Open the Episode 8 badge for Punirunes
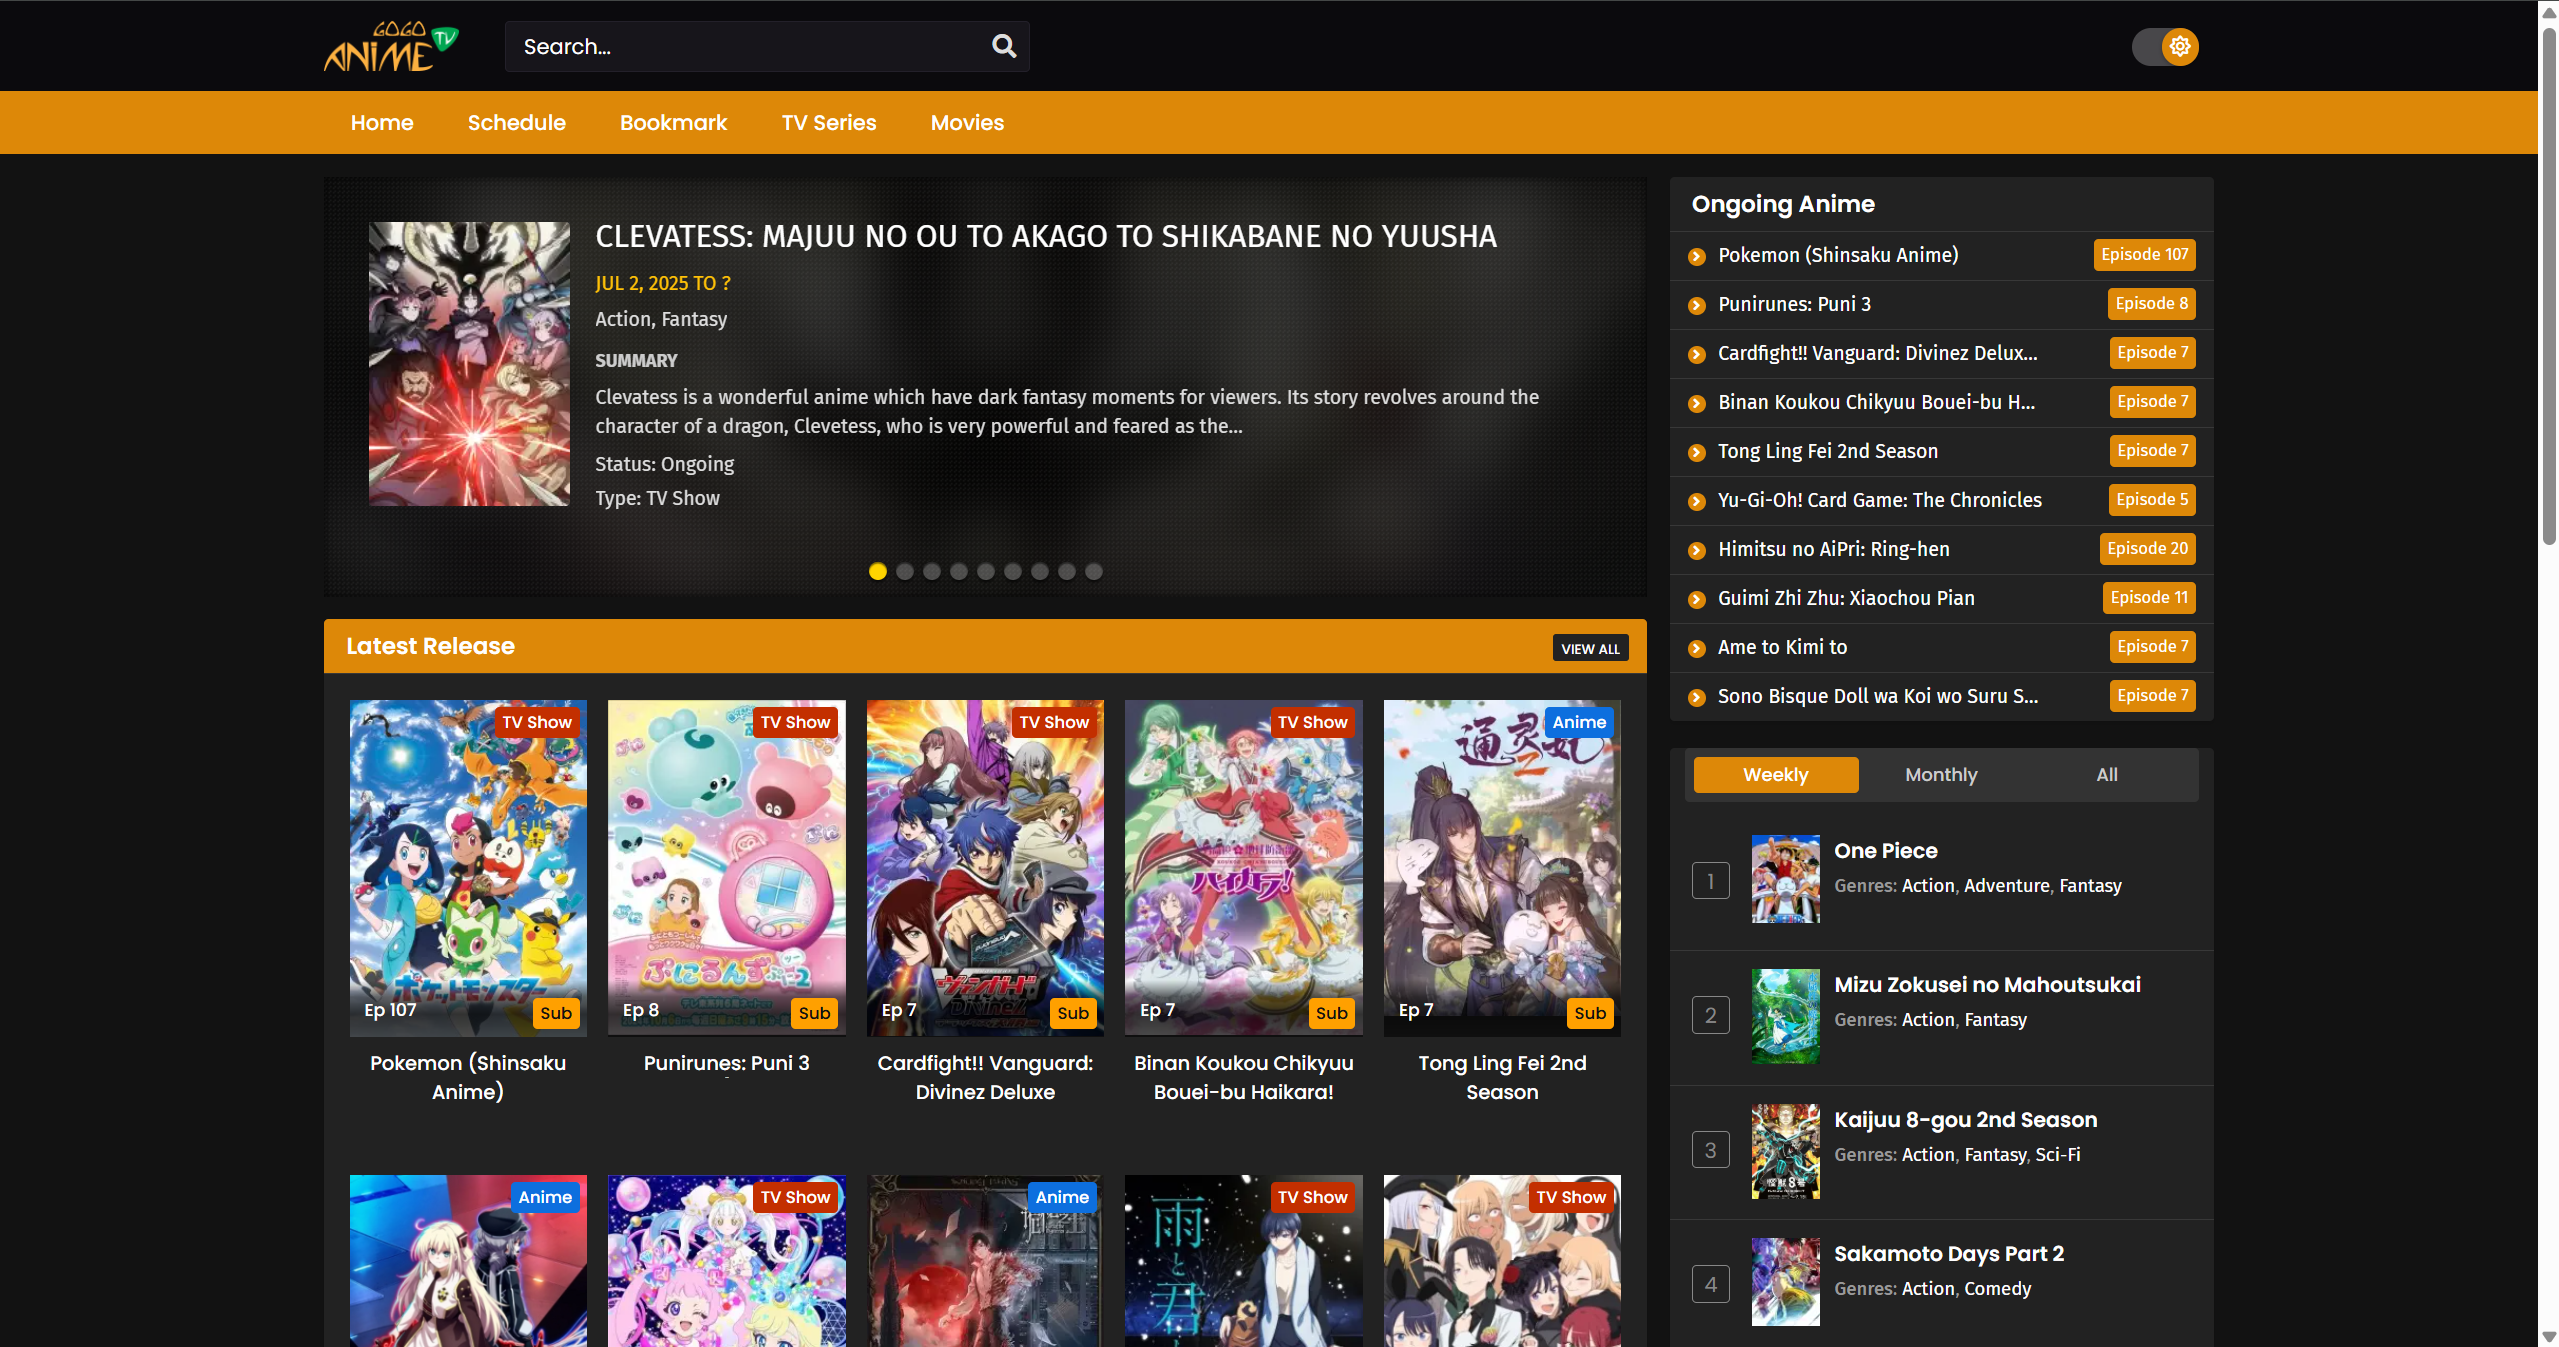 [2152, 304]
